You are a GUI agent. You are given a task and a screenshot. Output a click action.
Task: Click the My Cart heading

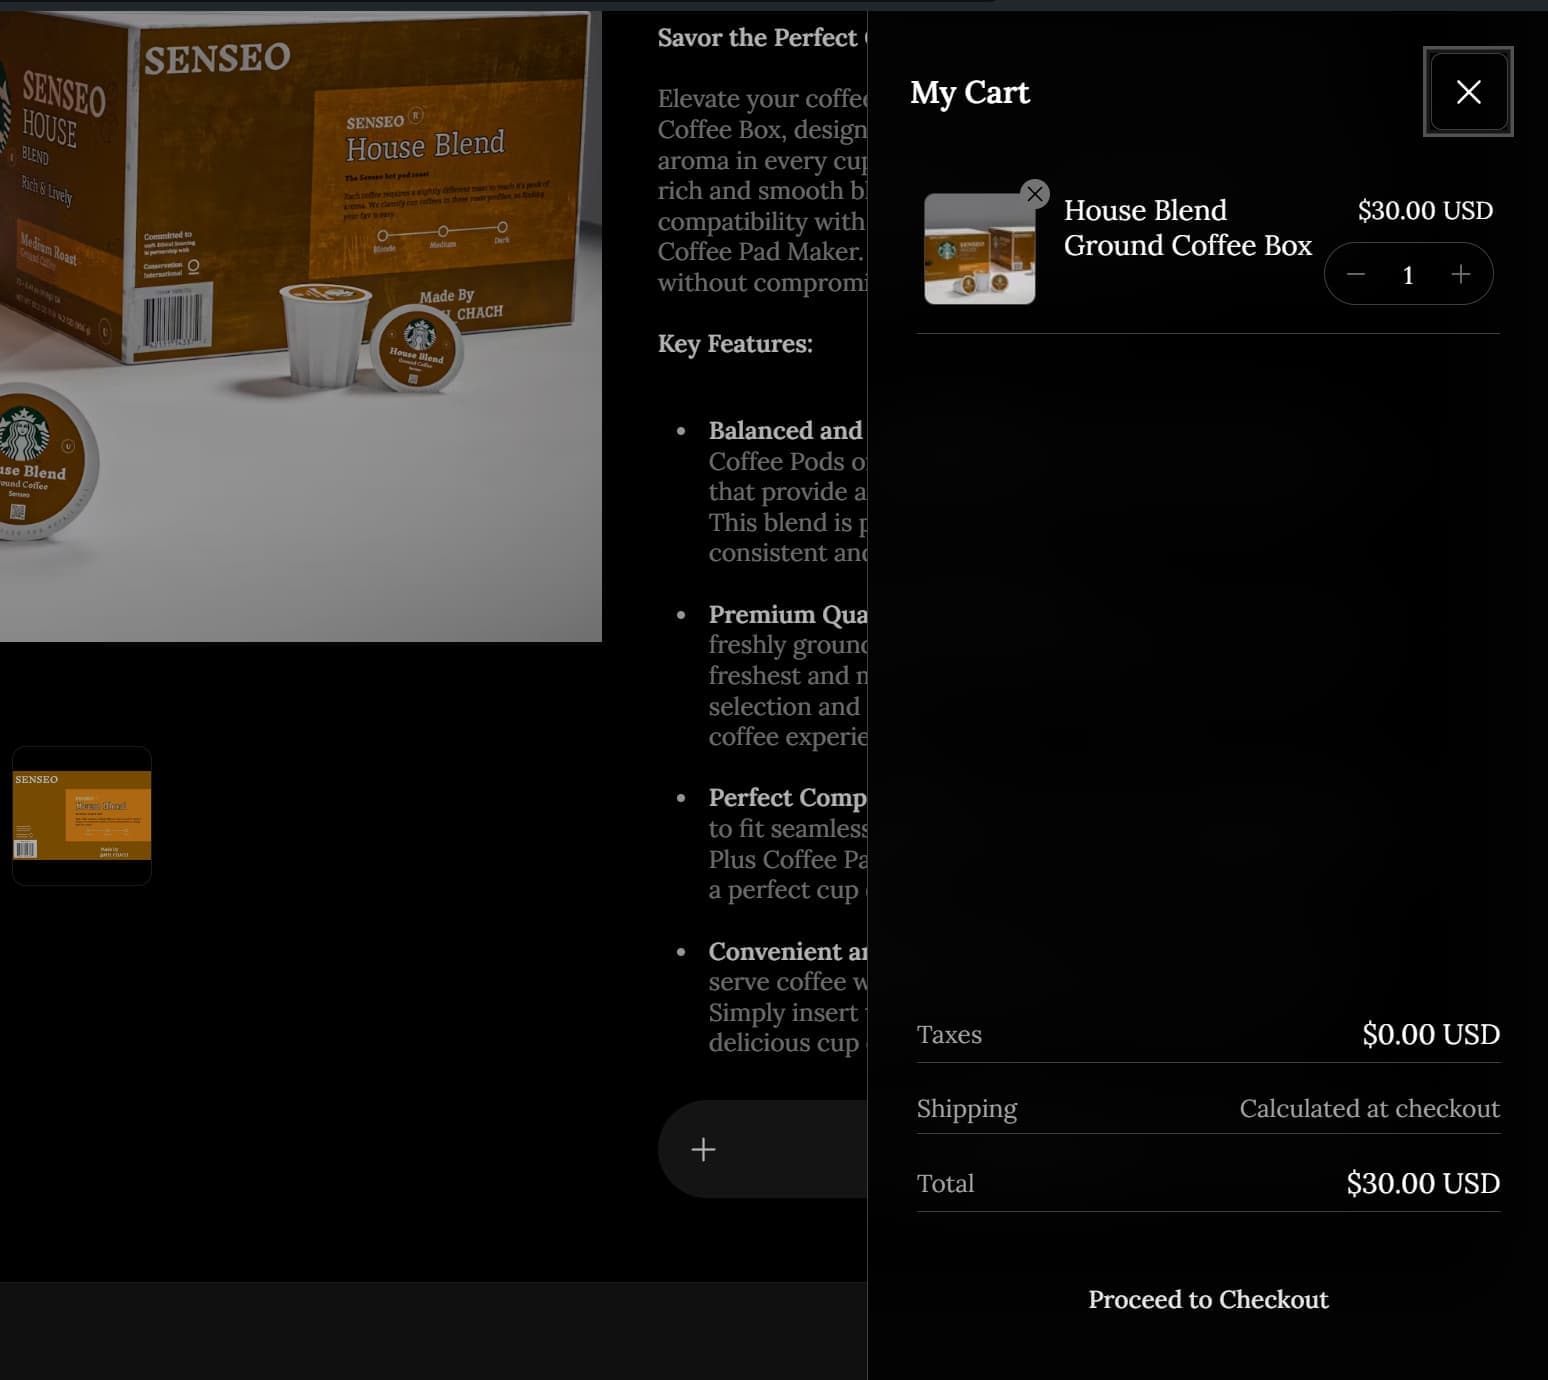[969, 93]
